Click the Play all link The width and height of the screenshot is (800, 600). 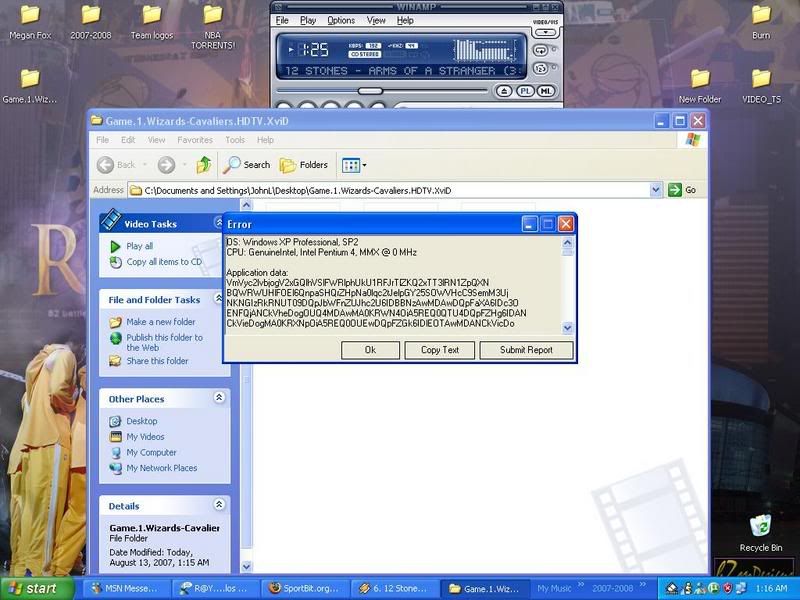(x=139, y=246)
